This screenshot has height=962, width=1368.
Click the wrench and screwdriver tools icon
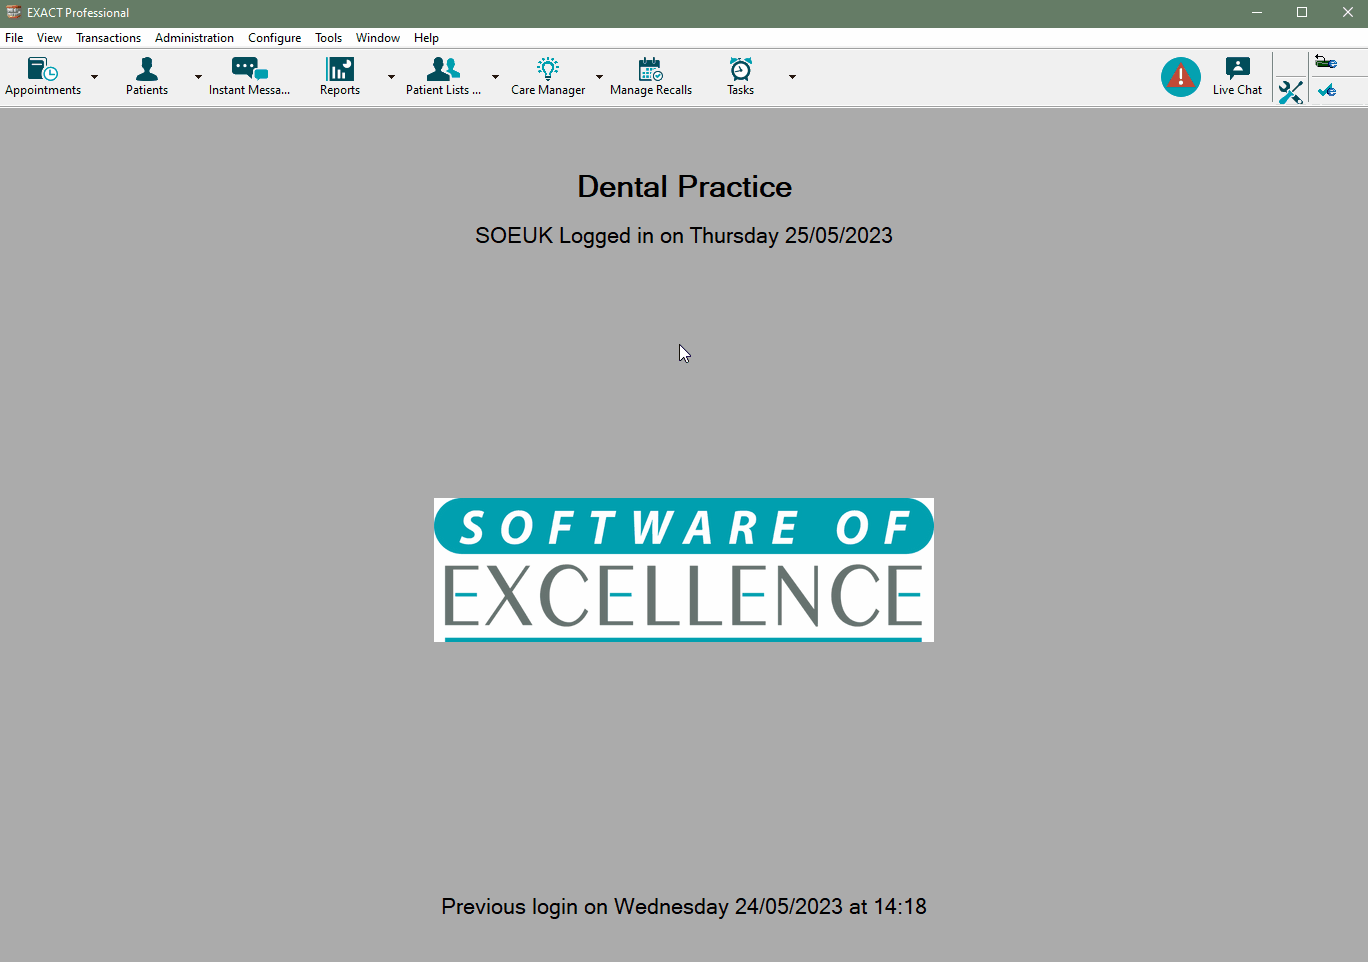coord(1290,92)
